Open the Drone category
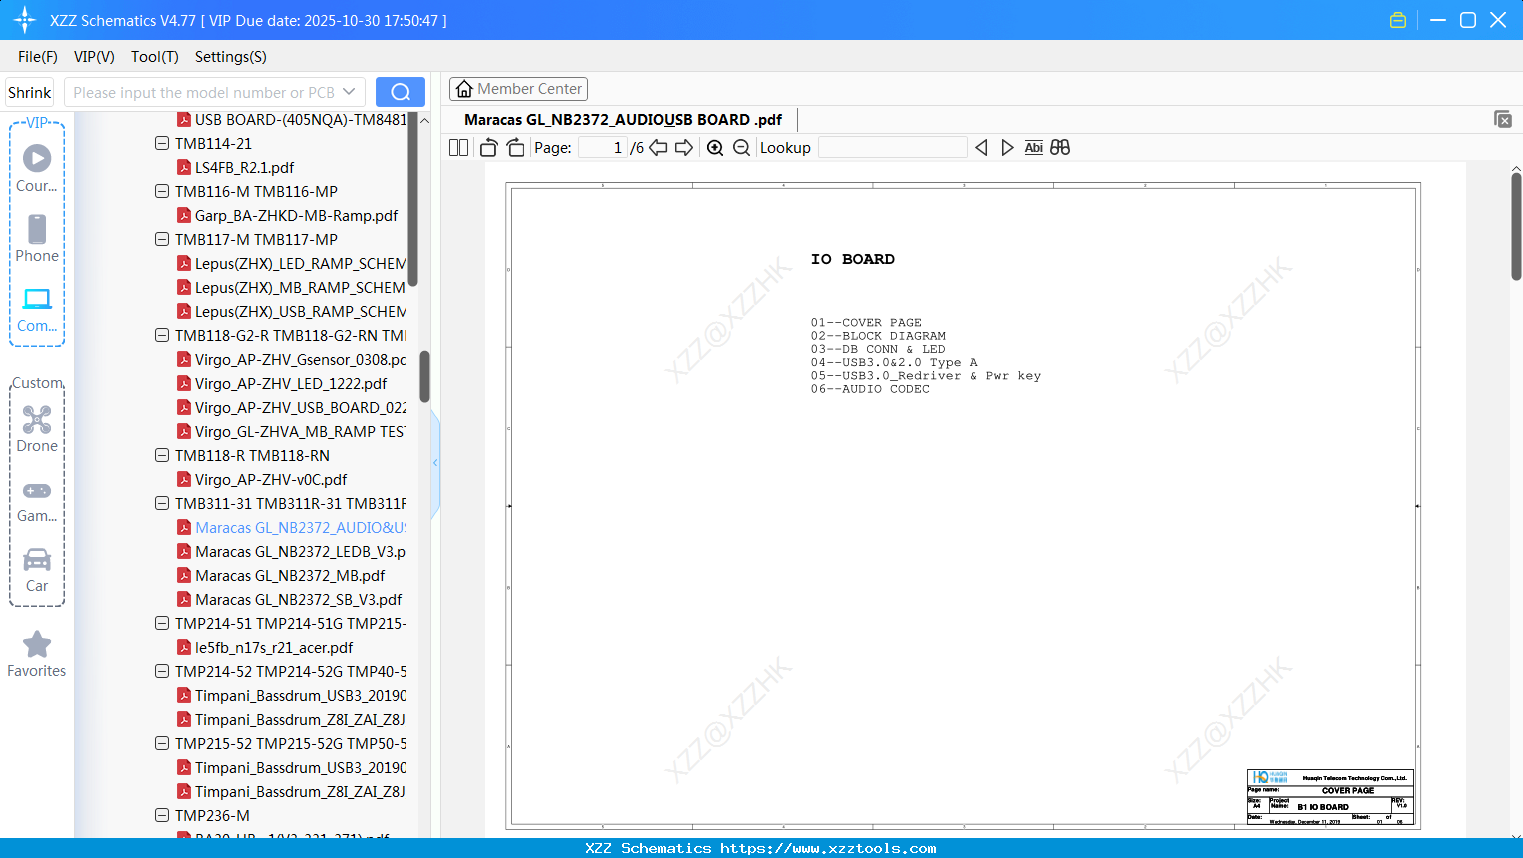Viewport: 1523px width, 858px height. tap(37, 428)
